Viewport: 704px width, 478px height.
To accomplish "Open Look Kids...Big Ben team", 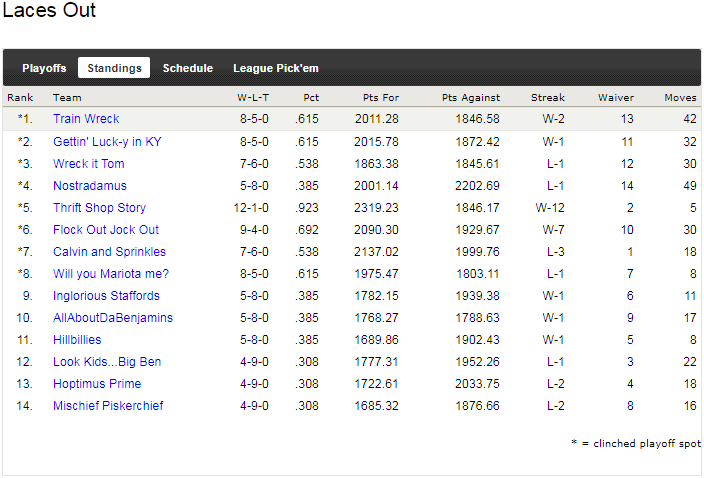I will [107, 362].
